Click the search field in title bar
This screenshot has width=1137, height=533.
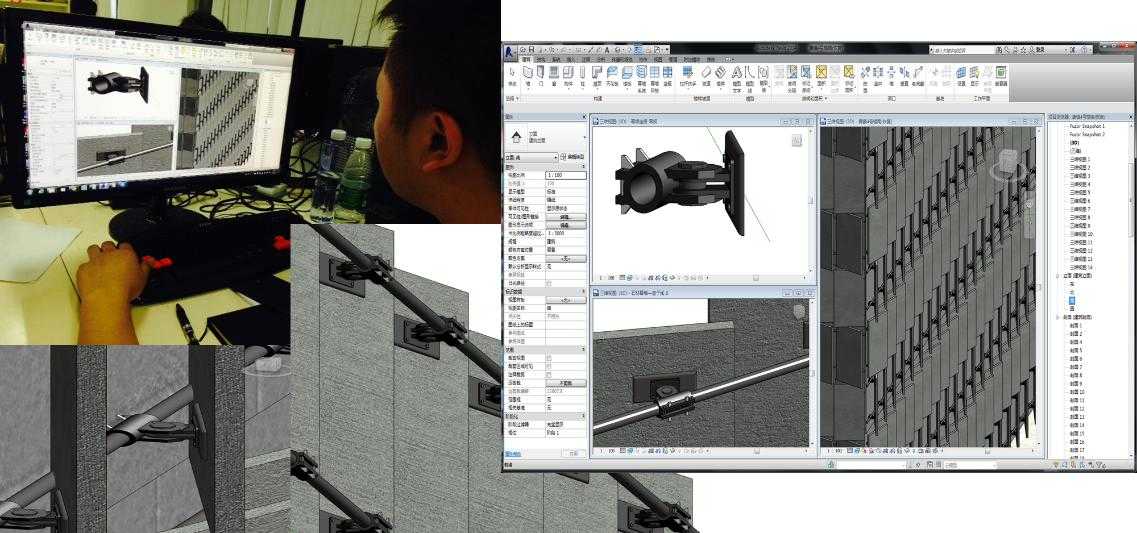pos(962,50)
